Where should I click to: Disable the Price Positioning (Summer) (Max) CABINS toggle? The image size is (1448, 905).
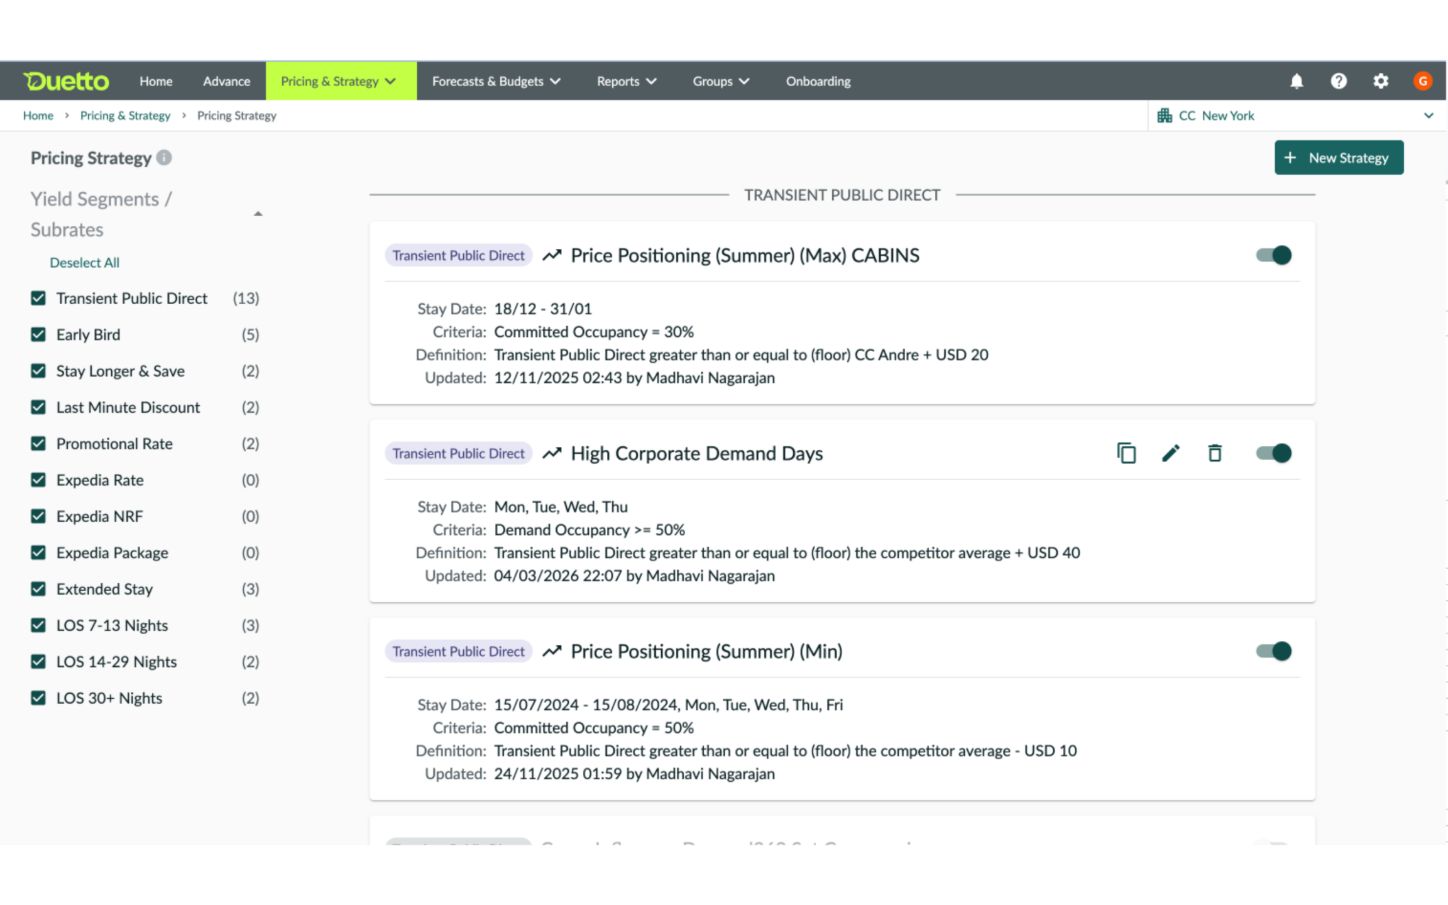point(1273,255)
